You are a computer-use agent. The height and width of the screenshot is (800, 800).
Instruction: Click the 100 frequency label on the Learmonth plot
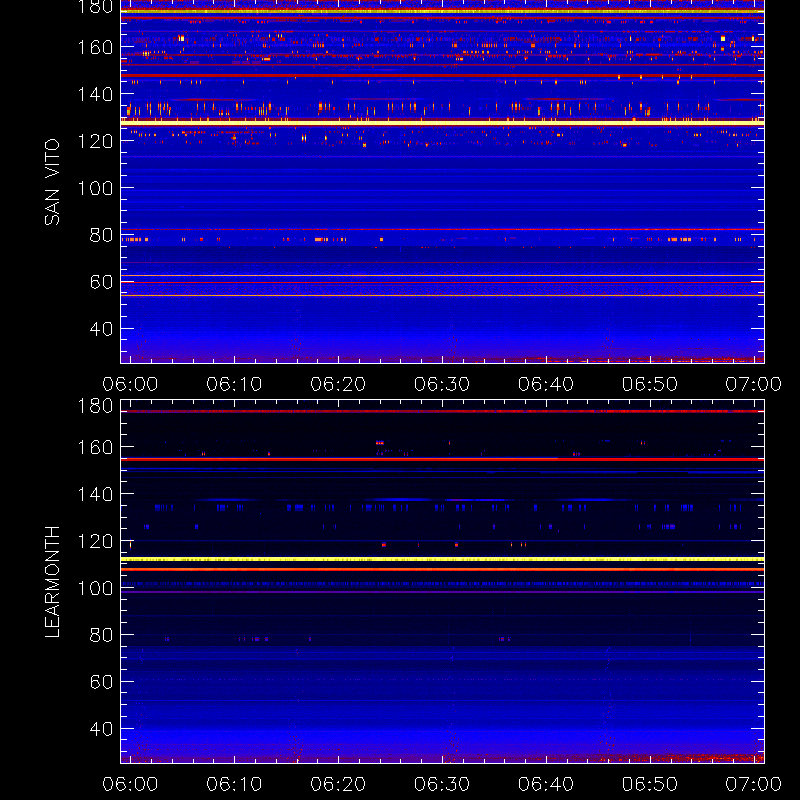pyautogui.click(x=95, y=588)
